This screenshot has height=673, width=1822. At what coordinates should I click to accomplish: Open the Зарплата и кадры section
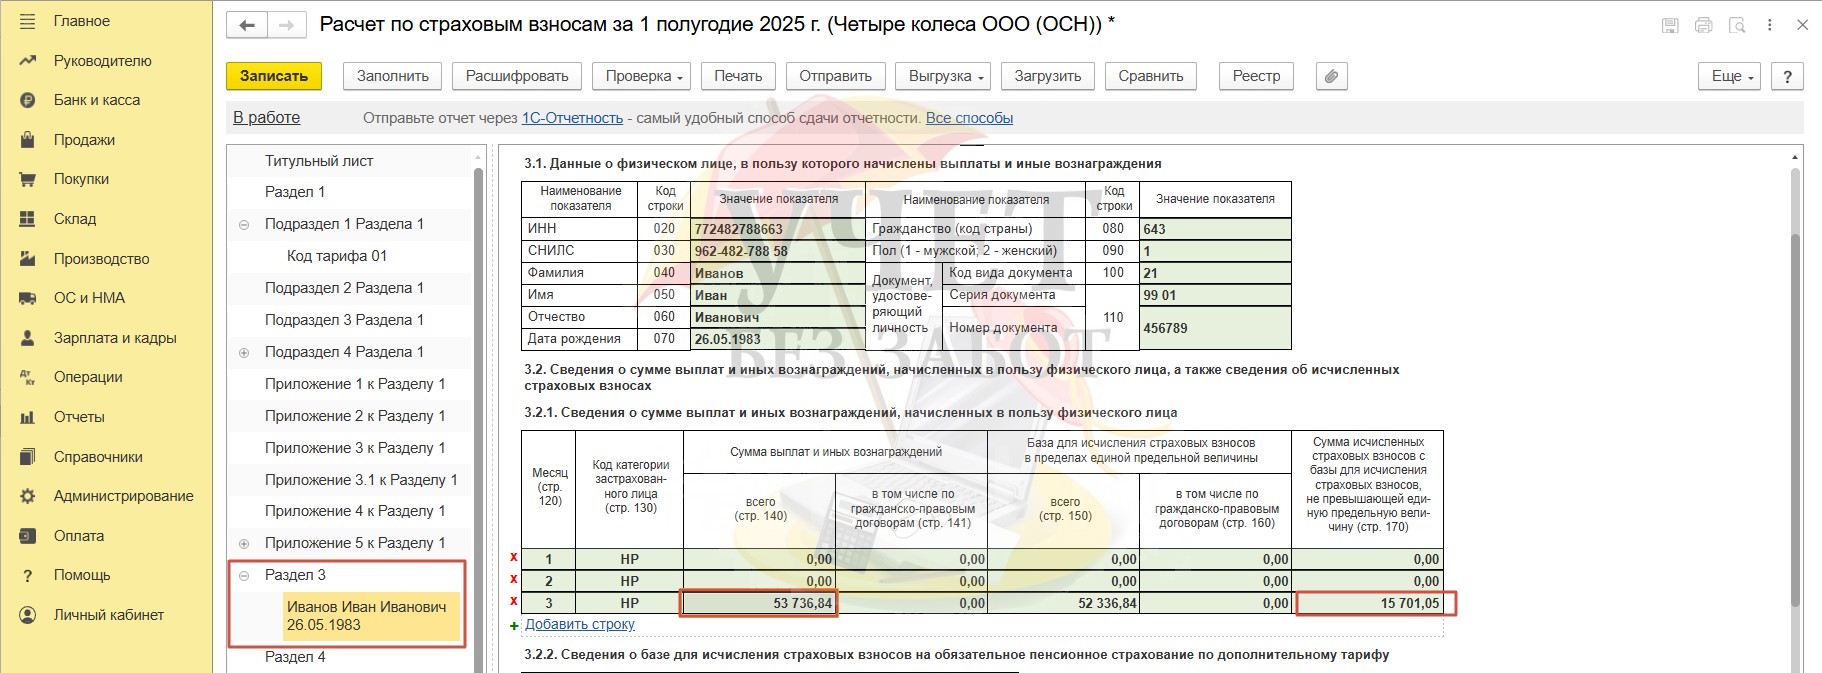(115, 338)
